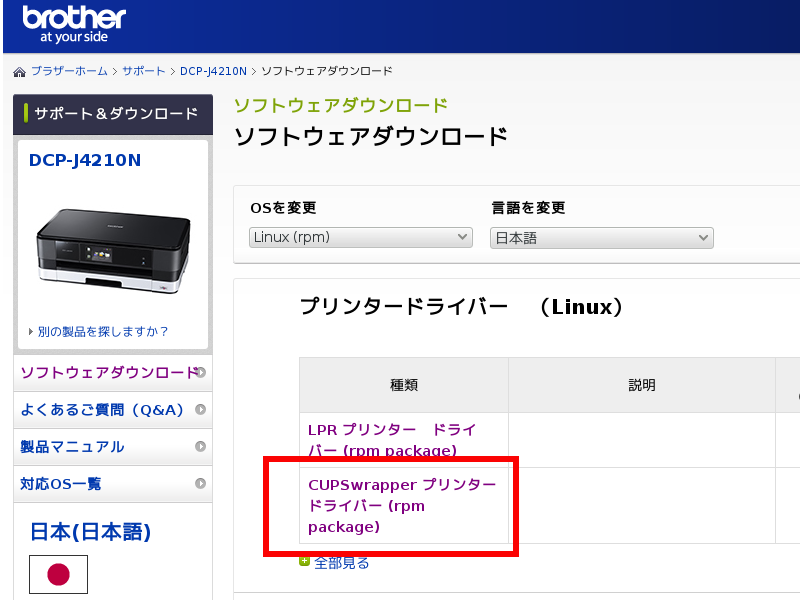Viewport: 800px width, 600px height.
Task: Open よくあるご質問 (Q&A) sidebar item
Action: click(102, 409)
